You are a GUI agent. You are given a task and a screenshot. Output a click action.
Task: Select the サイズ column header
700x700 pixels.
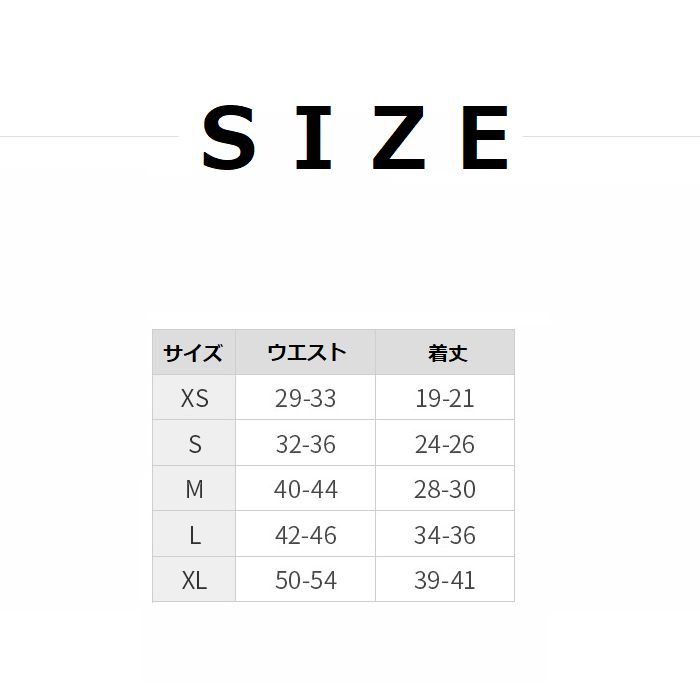(x=194, y=352)
